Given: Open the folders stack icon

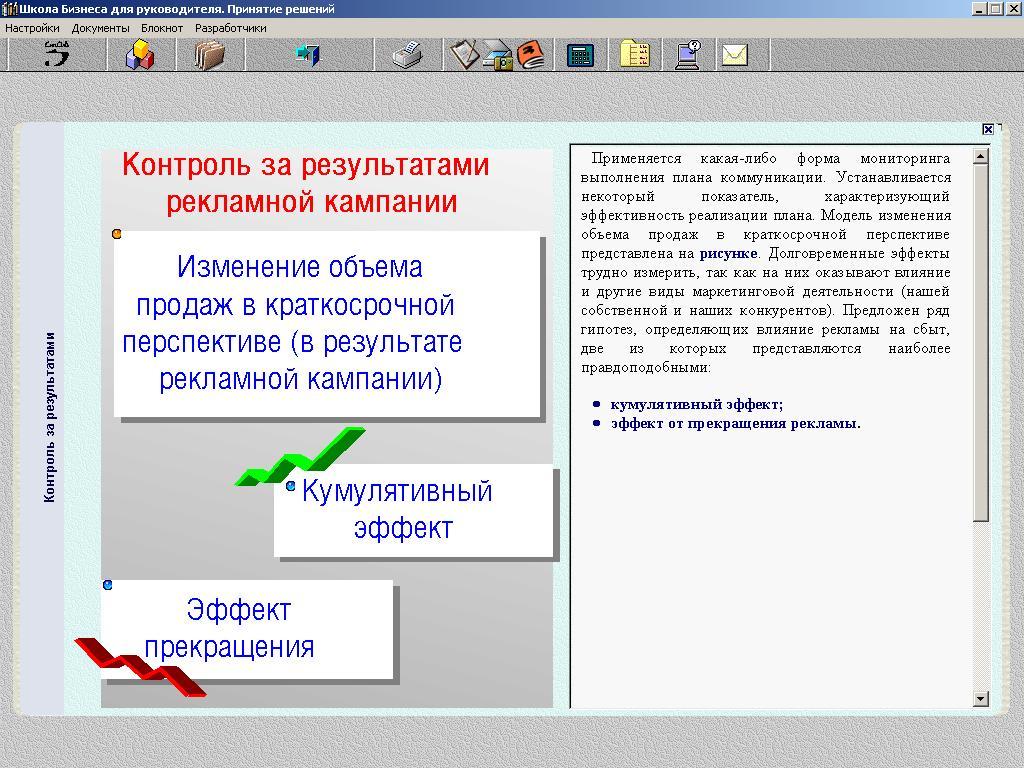Looking at the screenshot, I should [x=210, y=55].
